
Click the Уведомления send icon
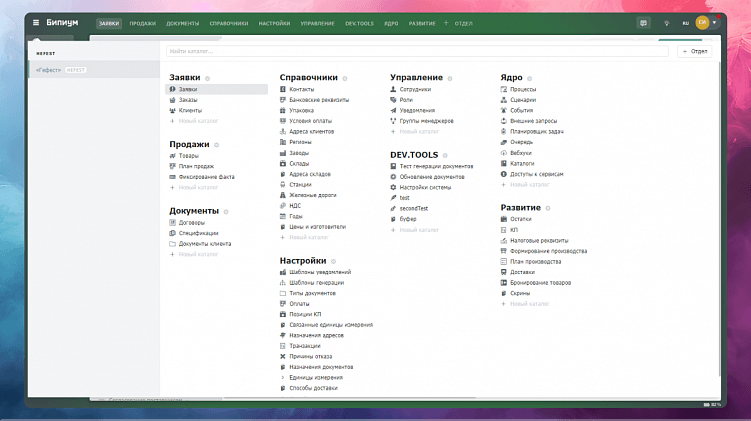pos(393,110)
